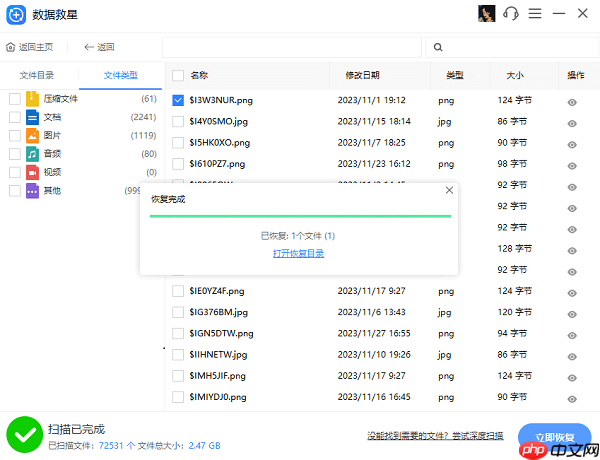This screenshot has width=600, height=460.
Task: Click the search magnifier icon
Action: pos(438,47)
